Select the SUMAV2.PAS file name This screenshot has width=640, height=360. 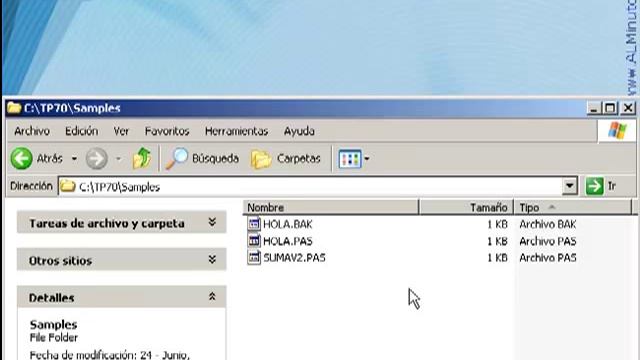(294, 258)
